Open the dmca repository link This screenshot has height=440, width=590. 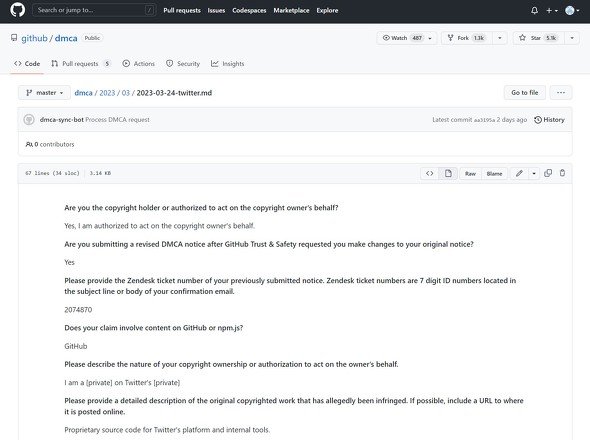66,38
